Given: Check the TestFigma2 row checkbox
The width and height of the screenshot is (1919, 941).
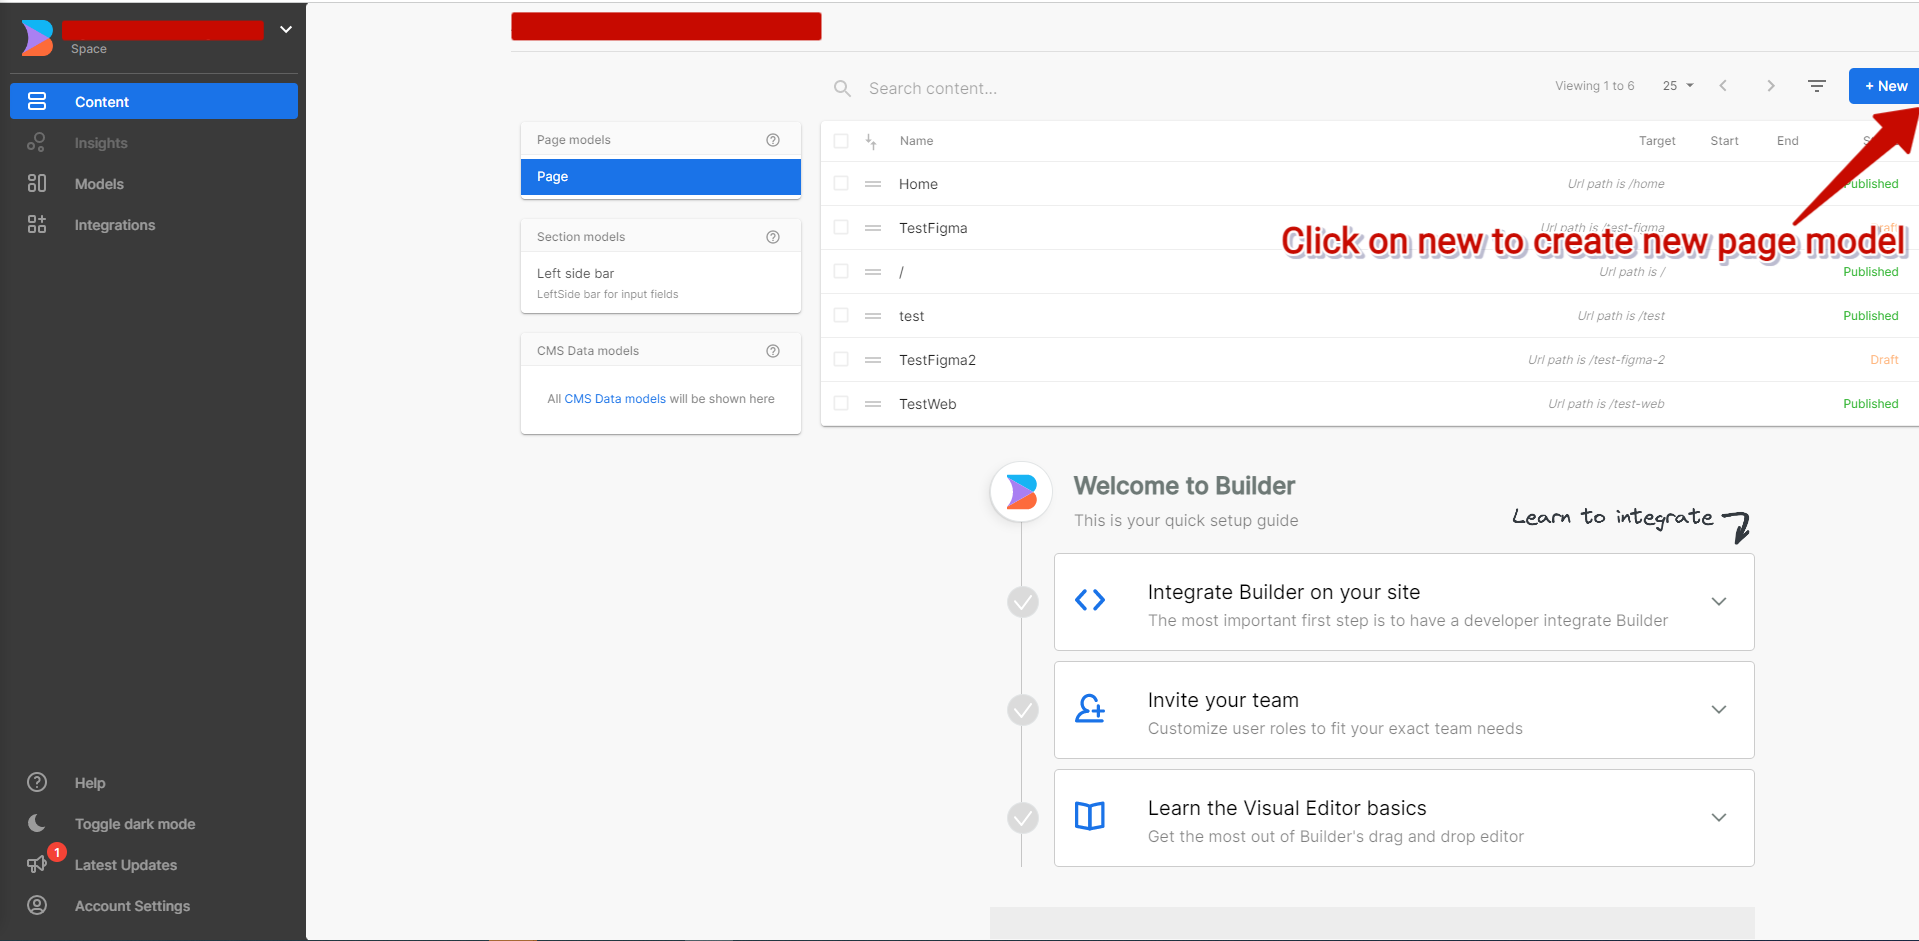Looking at the screenshot, I should [841, 359].
